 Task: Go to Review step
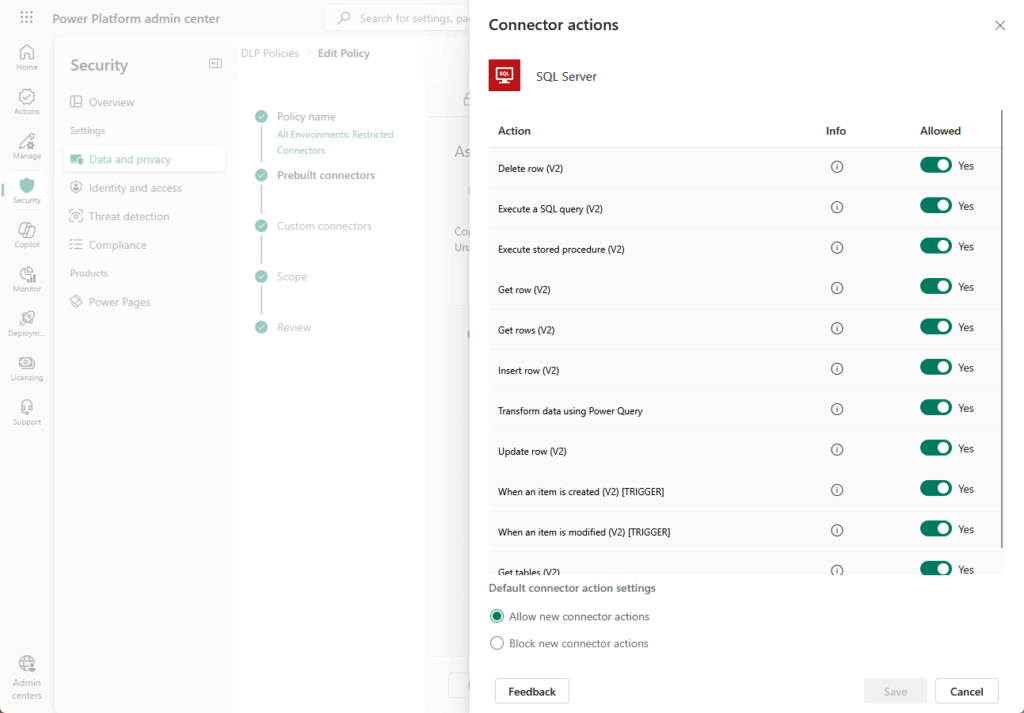tap(294, 327)
